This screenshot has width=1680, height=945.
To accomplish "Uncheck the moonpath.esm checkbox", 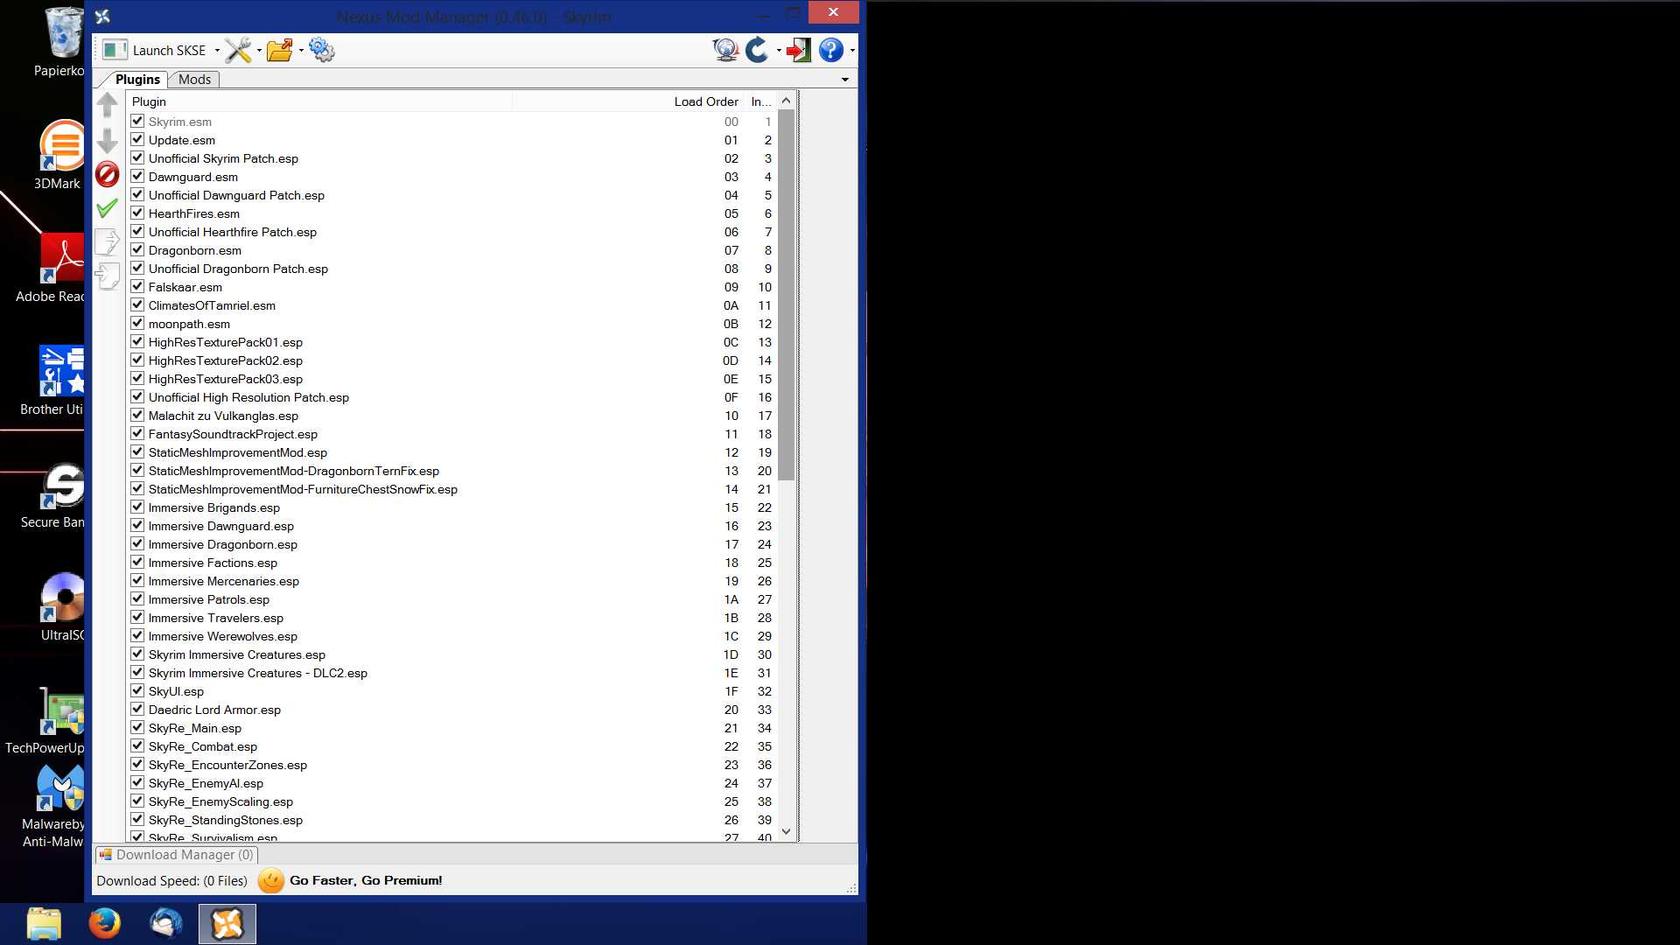I will click(137, 323).
